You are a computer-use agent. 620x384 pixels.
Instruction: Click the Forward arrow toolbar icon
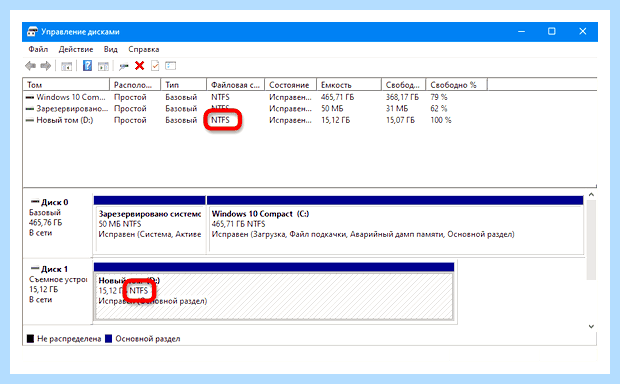[x=45, y=66]
